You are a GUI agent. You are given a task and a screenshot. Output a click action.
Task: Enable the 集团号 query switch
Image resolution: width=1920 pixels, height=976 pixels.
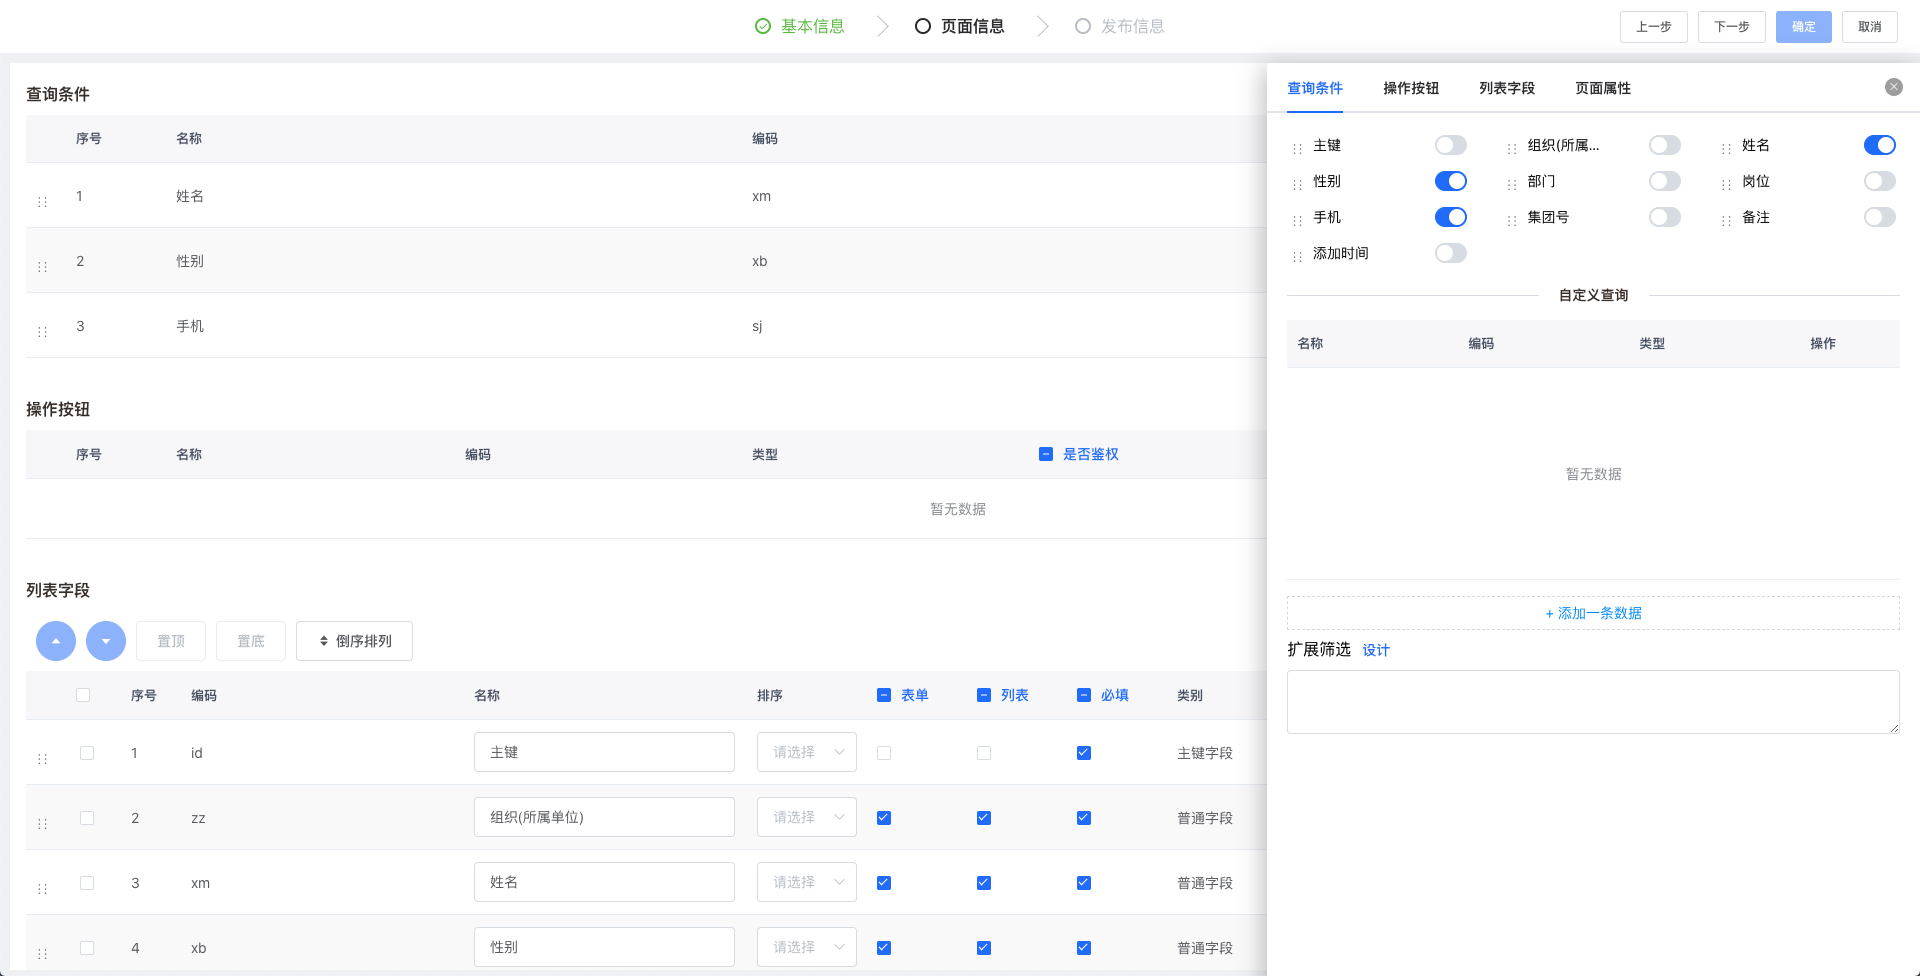click(1665, 217)
